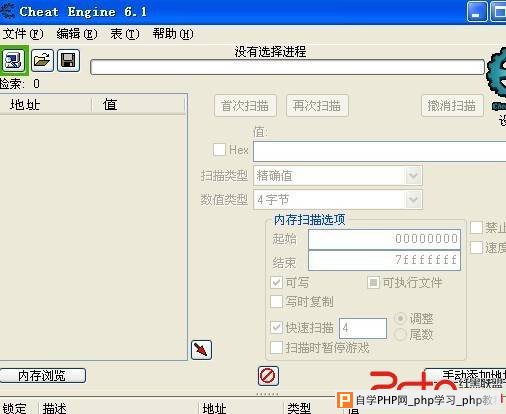506x414 pixels.
Task: Enable 扫描时暂停游戏 checkbox
Action: tap(276, 348)
